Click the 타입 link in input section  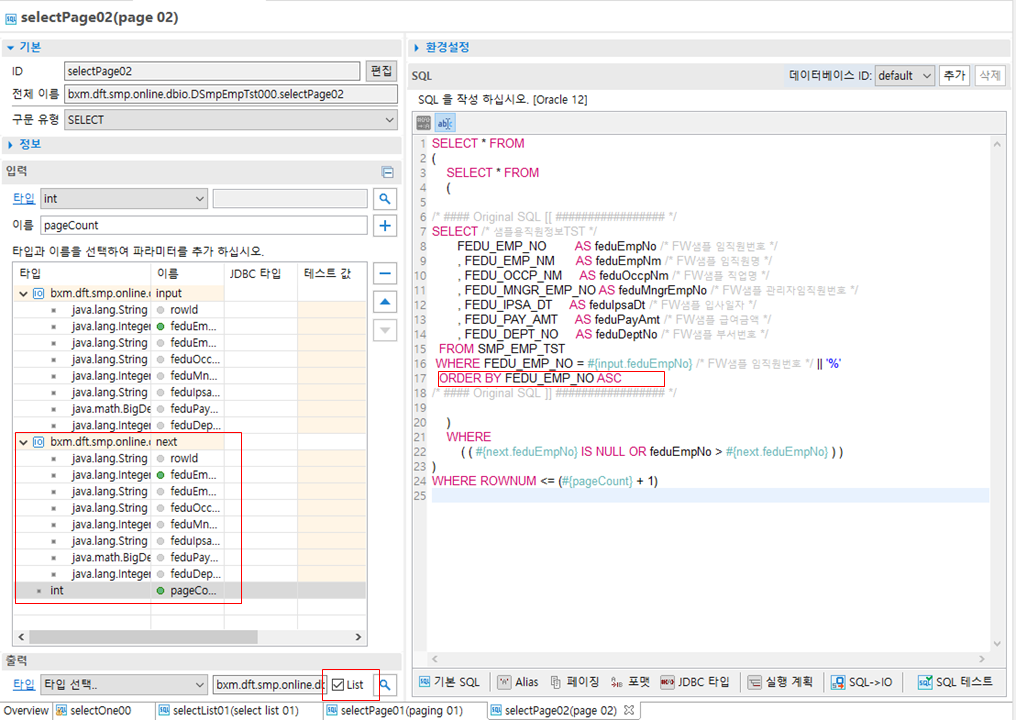[23, 199]
